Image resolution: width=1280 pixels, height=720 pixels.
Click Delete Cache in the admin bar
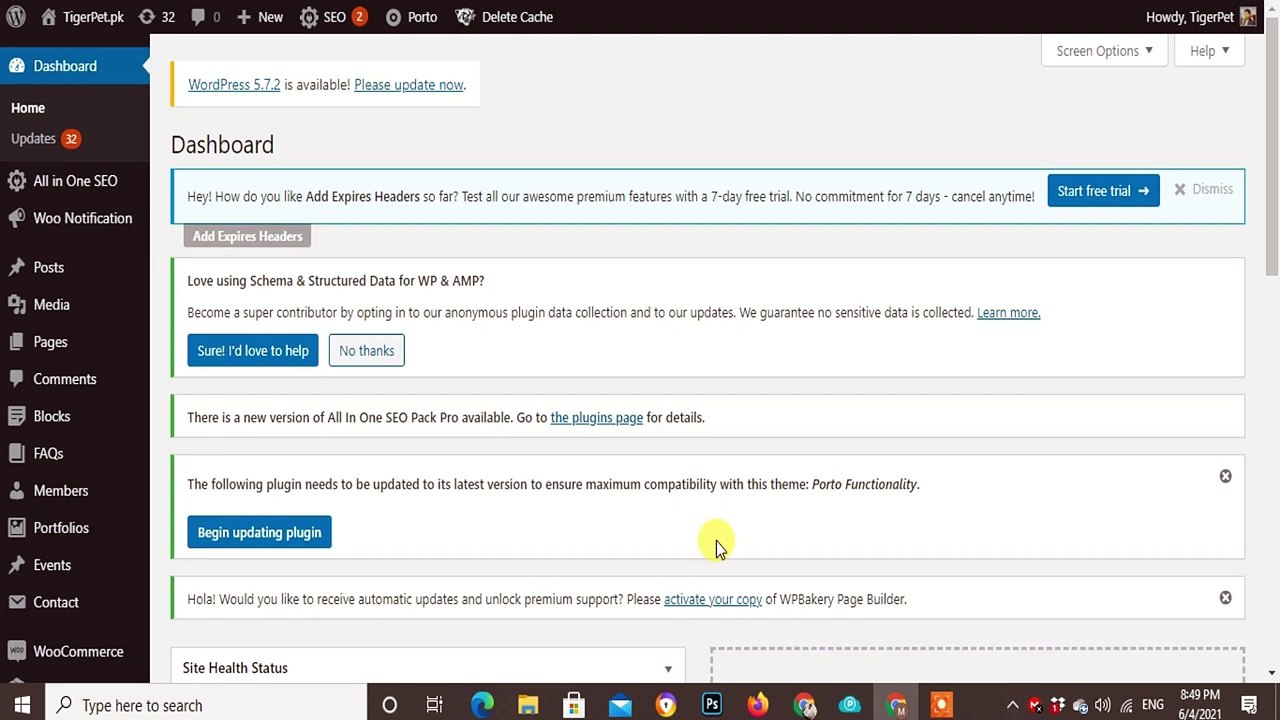coord(504,17)
